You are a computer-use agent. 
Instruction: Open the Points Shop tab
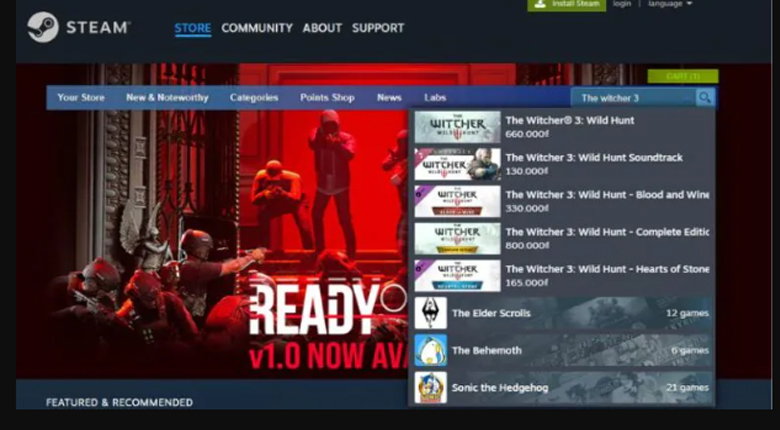pos(327,98)
